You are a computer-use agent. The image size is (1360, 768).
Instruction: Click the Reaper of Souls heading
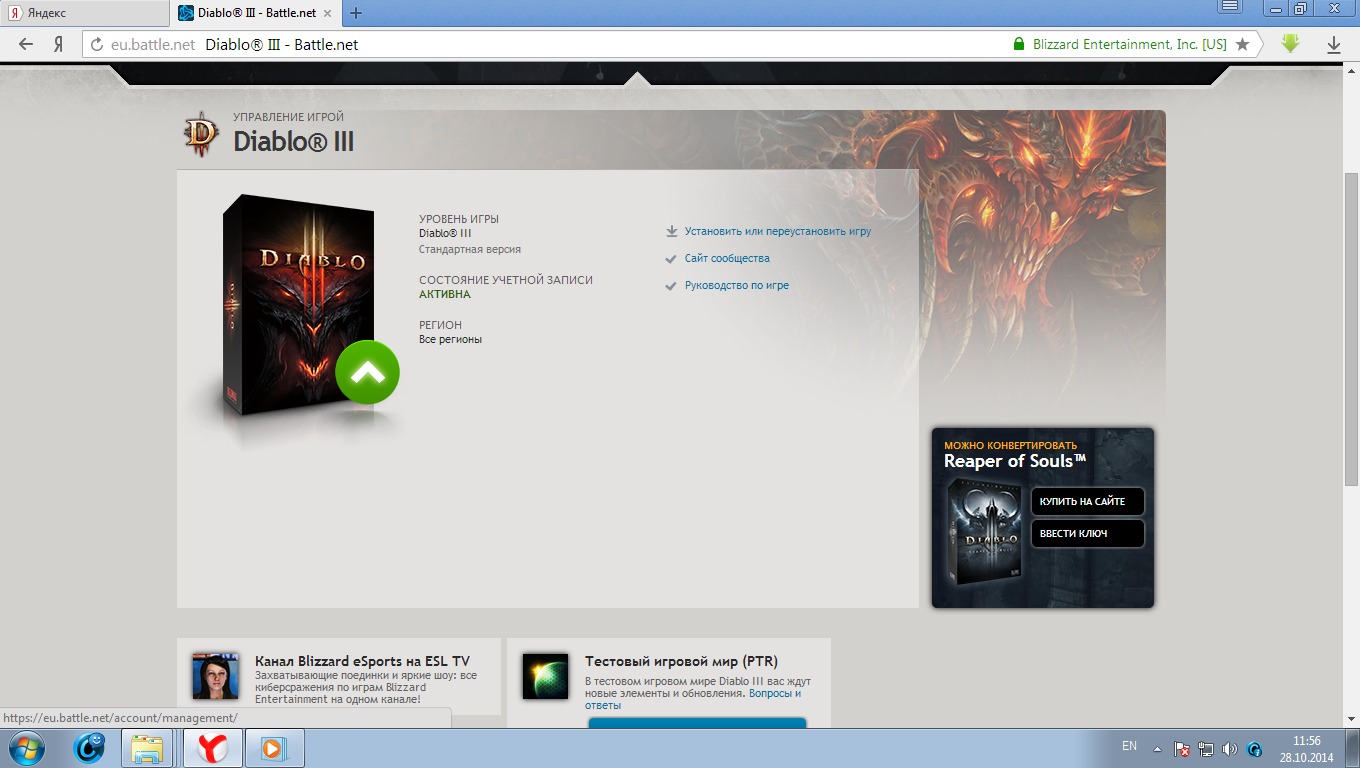[x=1015, y=461]
